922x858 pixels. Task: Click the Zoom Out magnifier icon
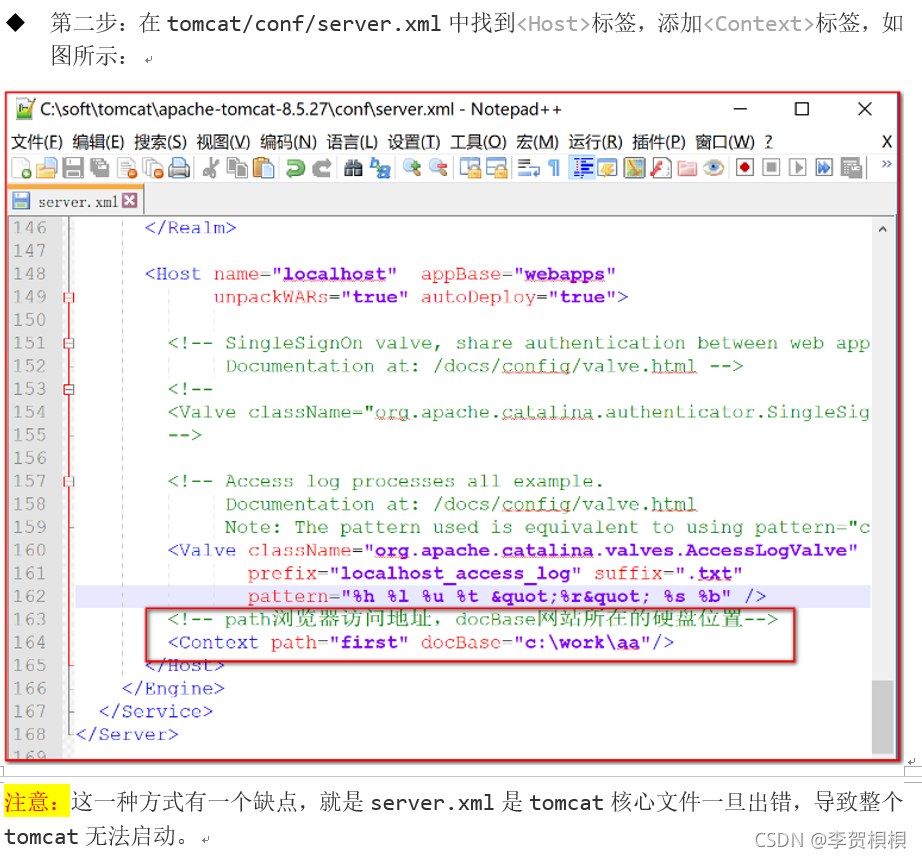coord(438,168)
